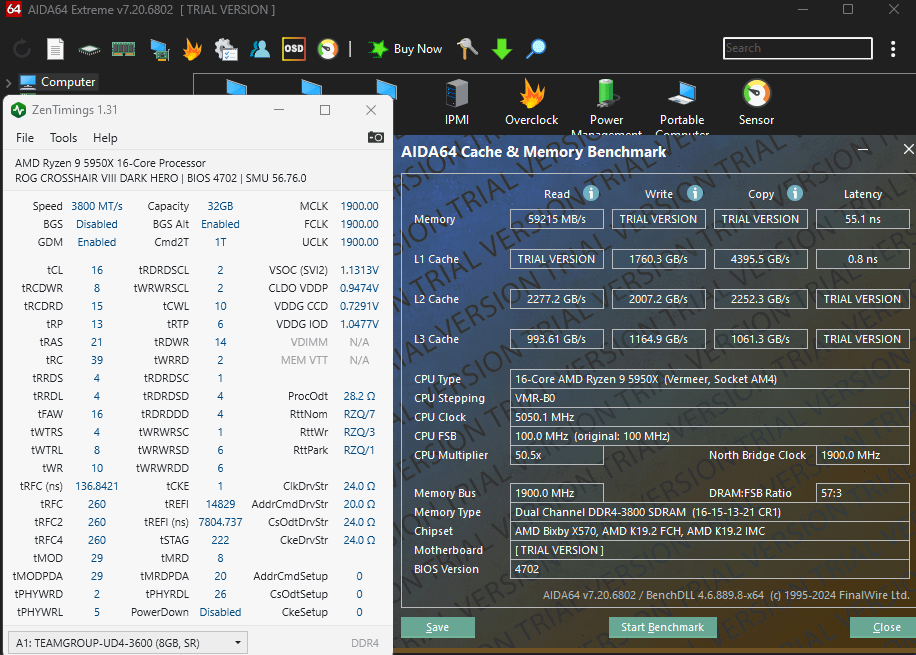Click Memory Latency value 55.1 ns
This screenshot has width=916, height=655.
[862, 219]
